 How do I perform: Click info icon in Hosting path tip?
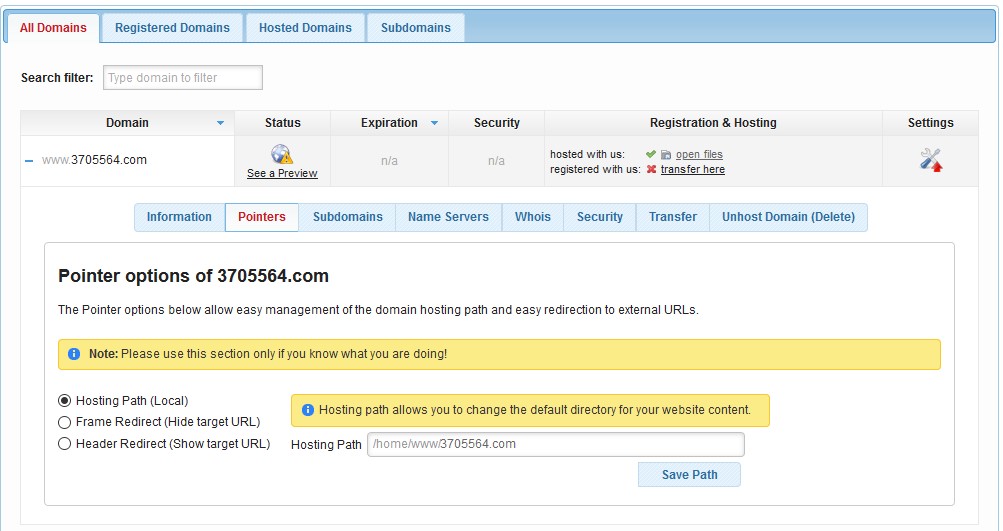point(308,410)
